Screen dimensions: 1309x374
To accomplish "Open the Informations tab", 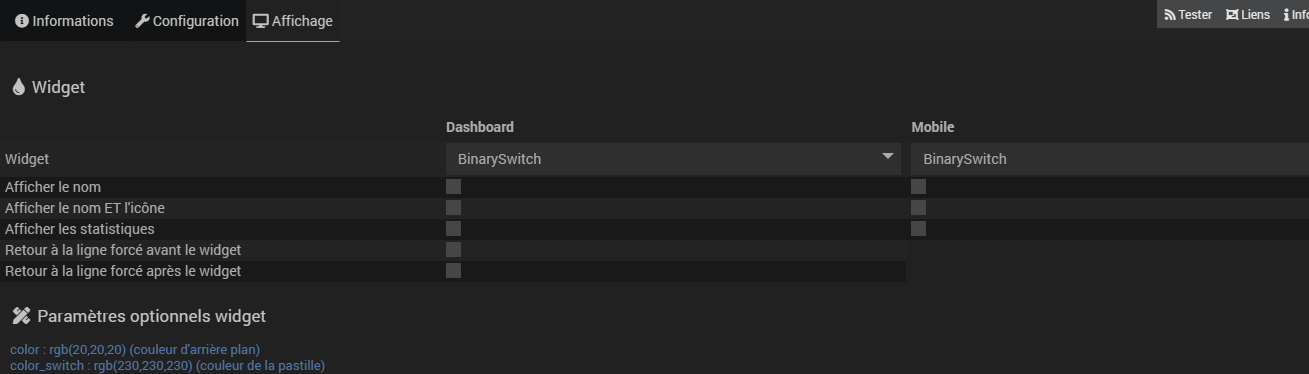I will point(64,21).
